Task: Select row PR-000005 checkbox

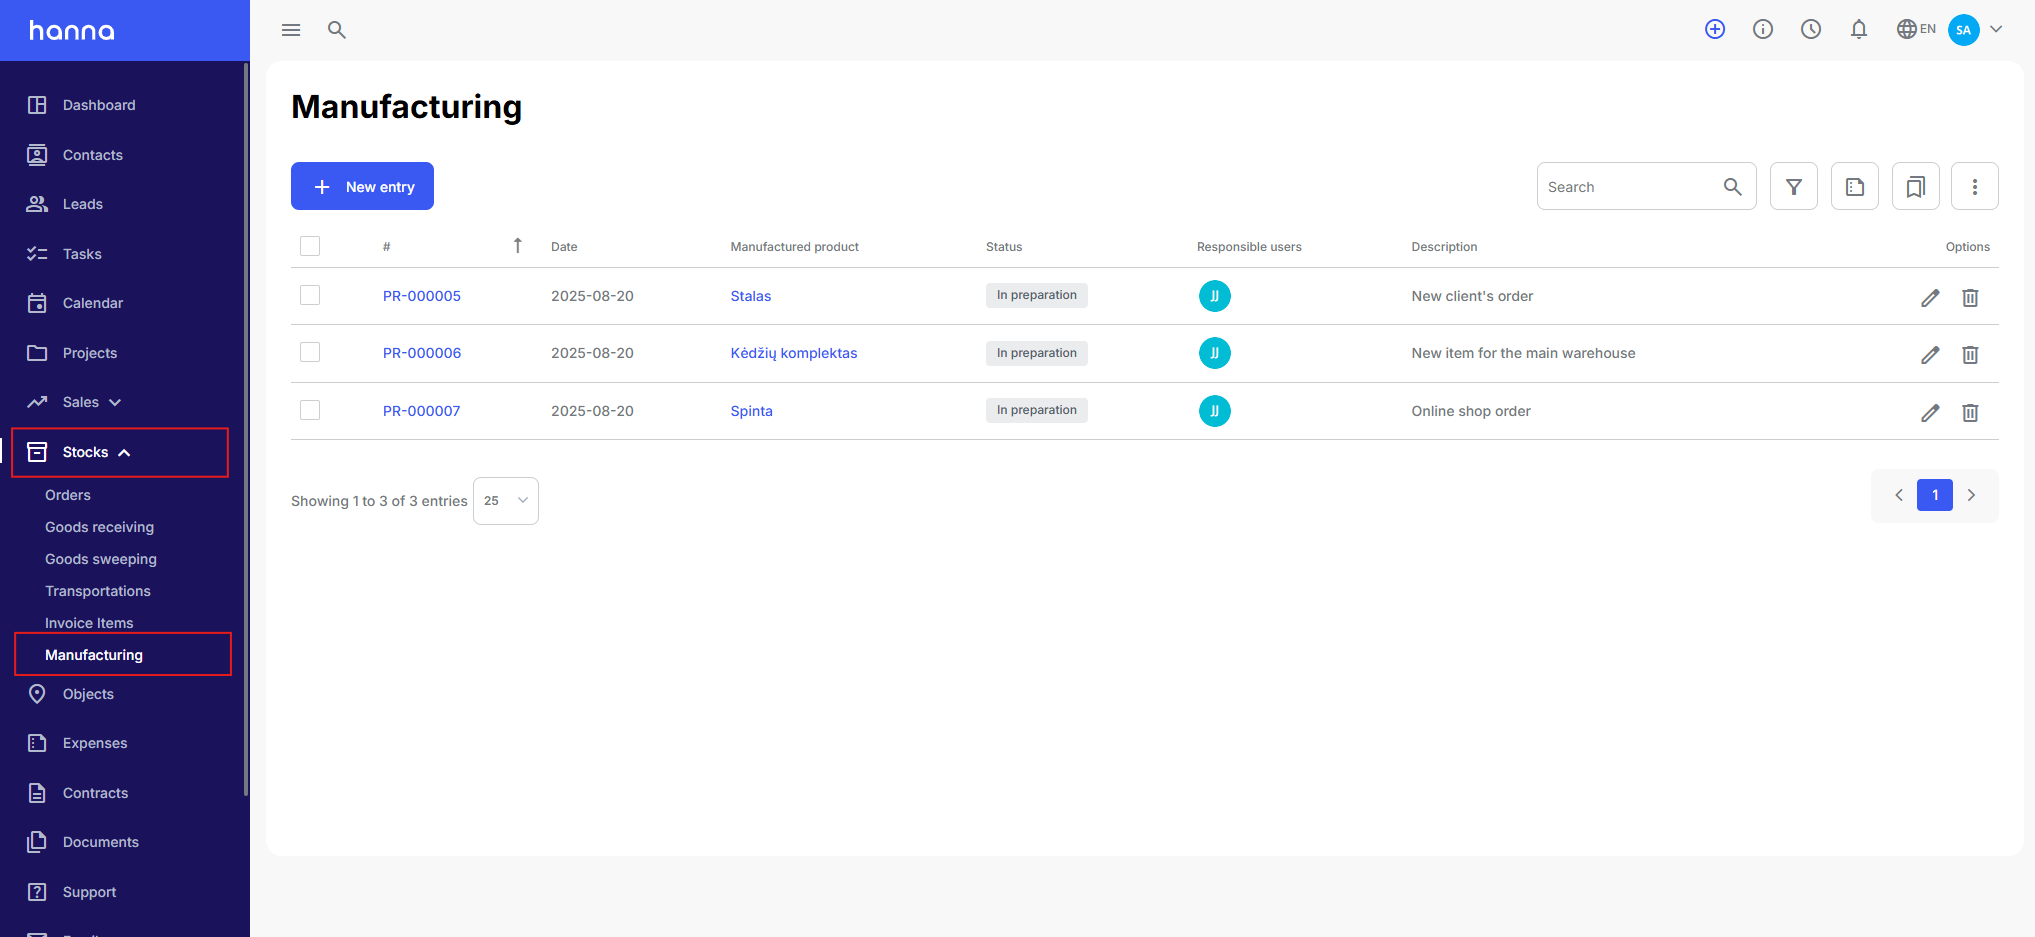Action: pos(310,295)
